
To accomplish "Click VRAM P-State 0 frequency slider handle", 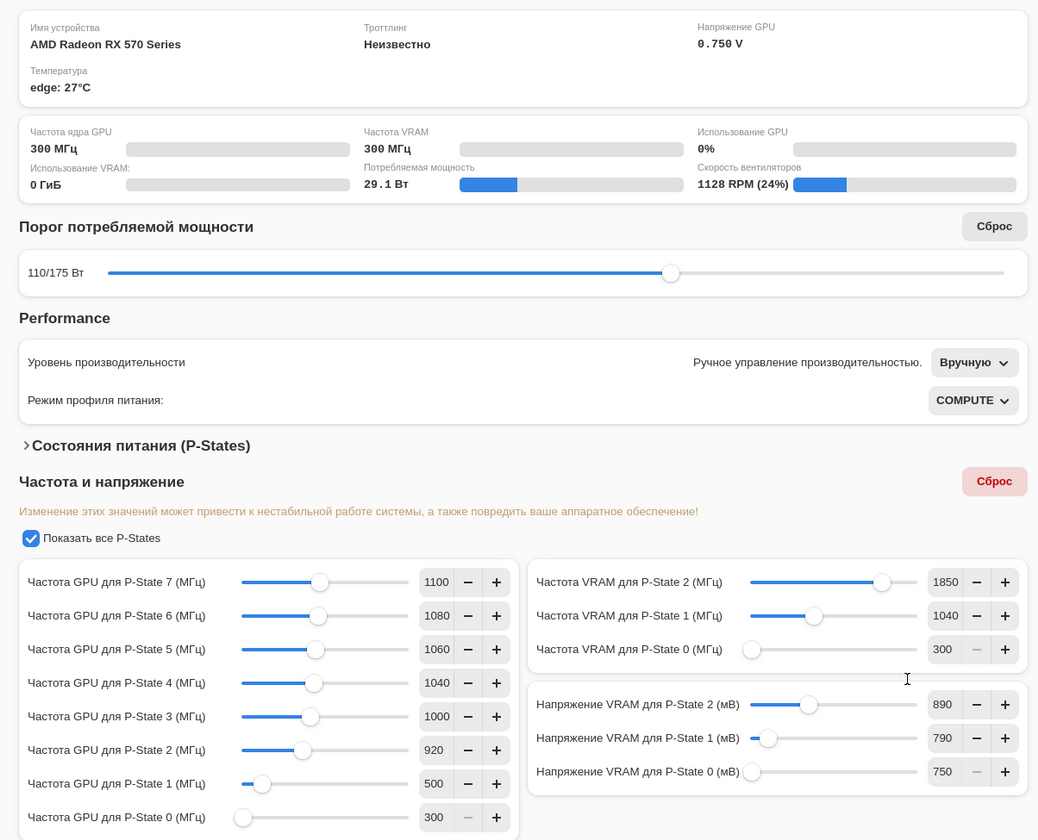I will coord(751,649).
